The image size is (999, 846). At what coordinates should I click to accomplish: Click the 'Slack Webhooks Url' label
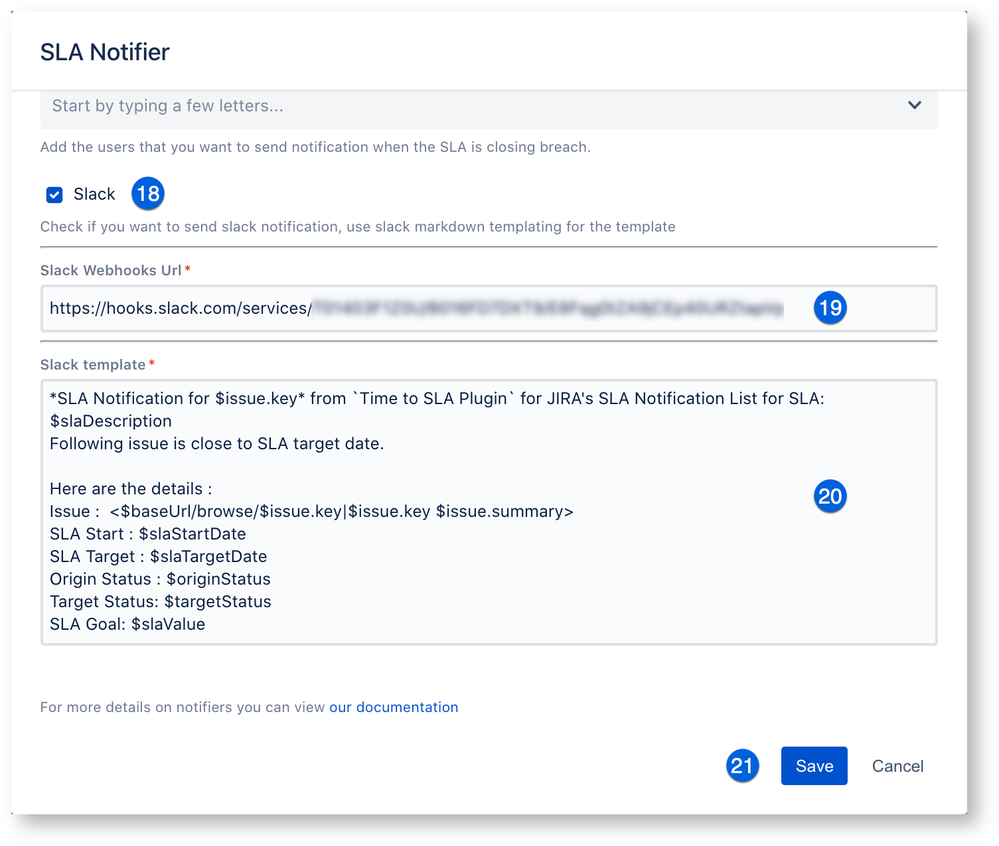111,270
